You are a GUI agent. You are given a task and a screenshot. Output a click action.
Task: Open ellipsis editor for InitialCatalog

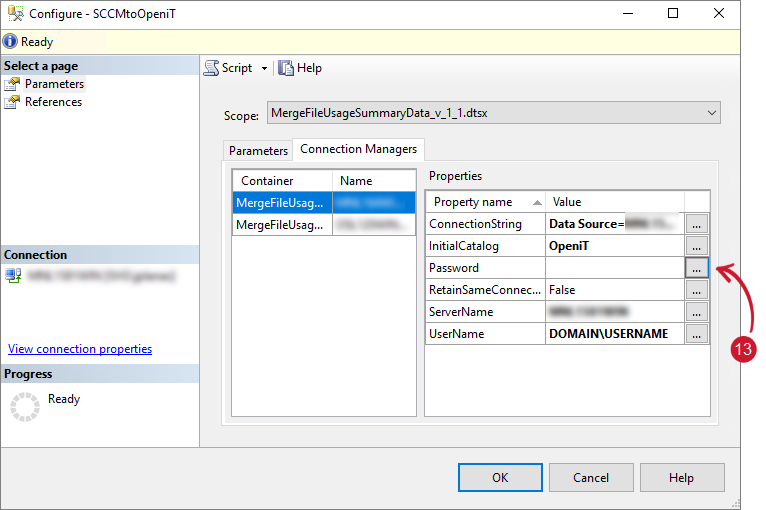pyautogui.click(x=696, y=246)
